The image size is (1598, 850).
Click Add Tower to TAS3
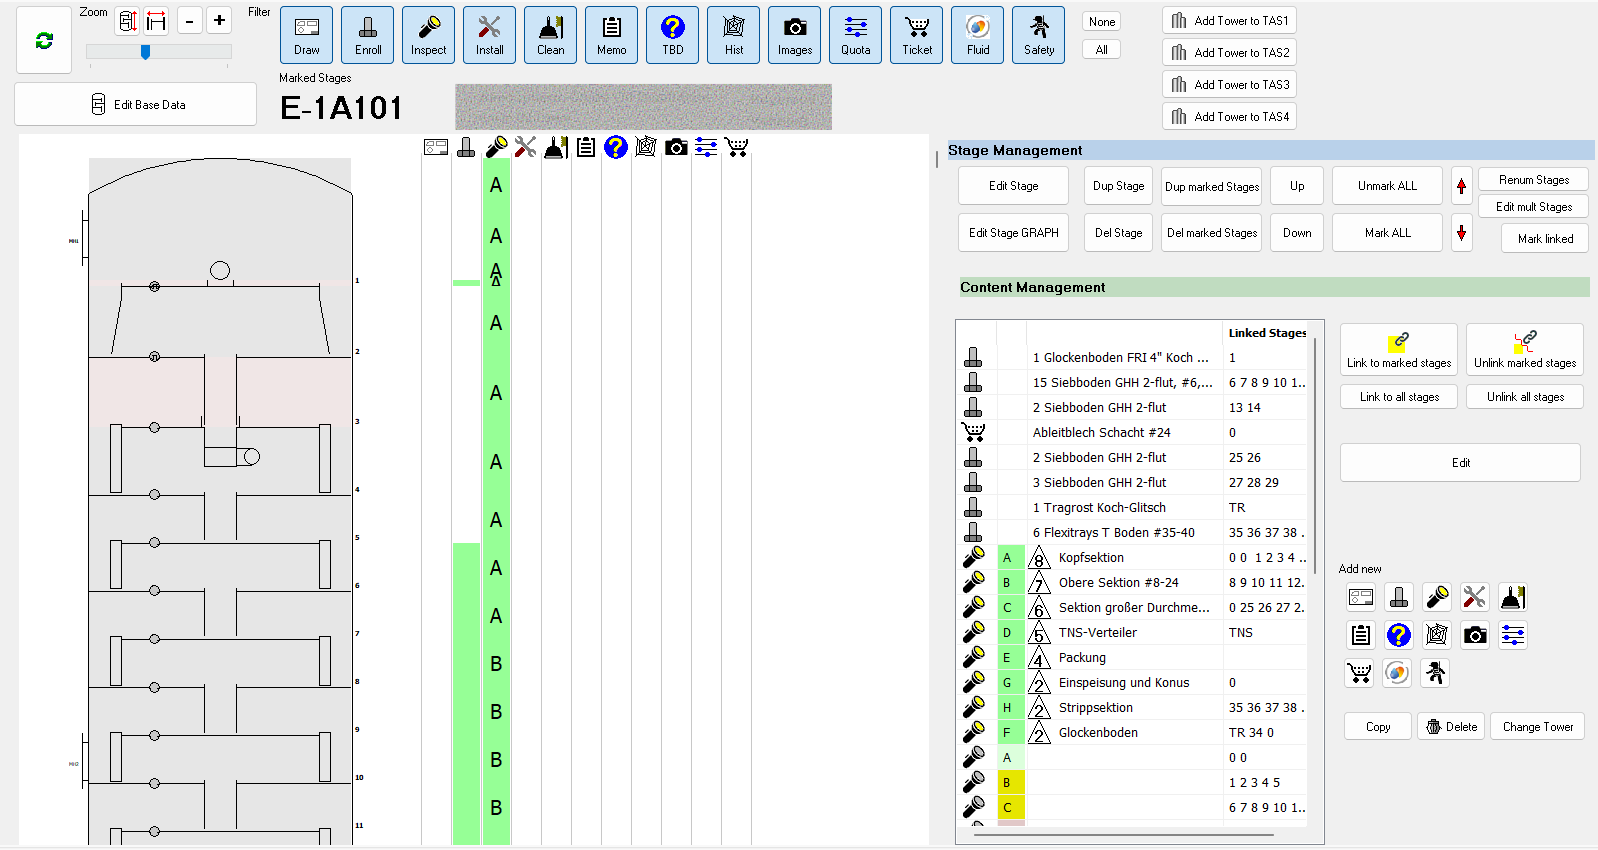(x=1229, y=85)
